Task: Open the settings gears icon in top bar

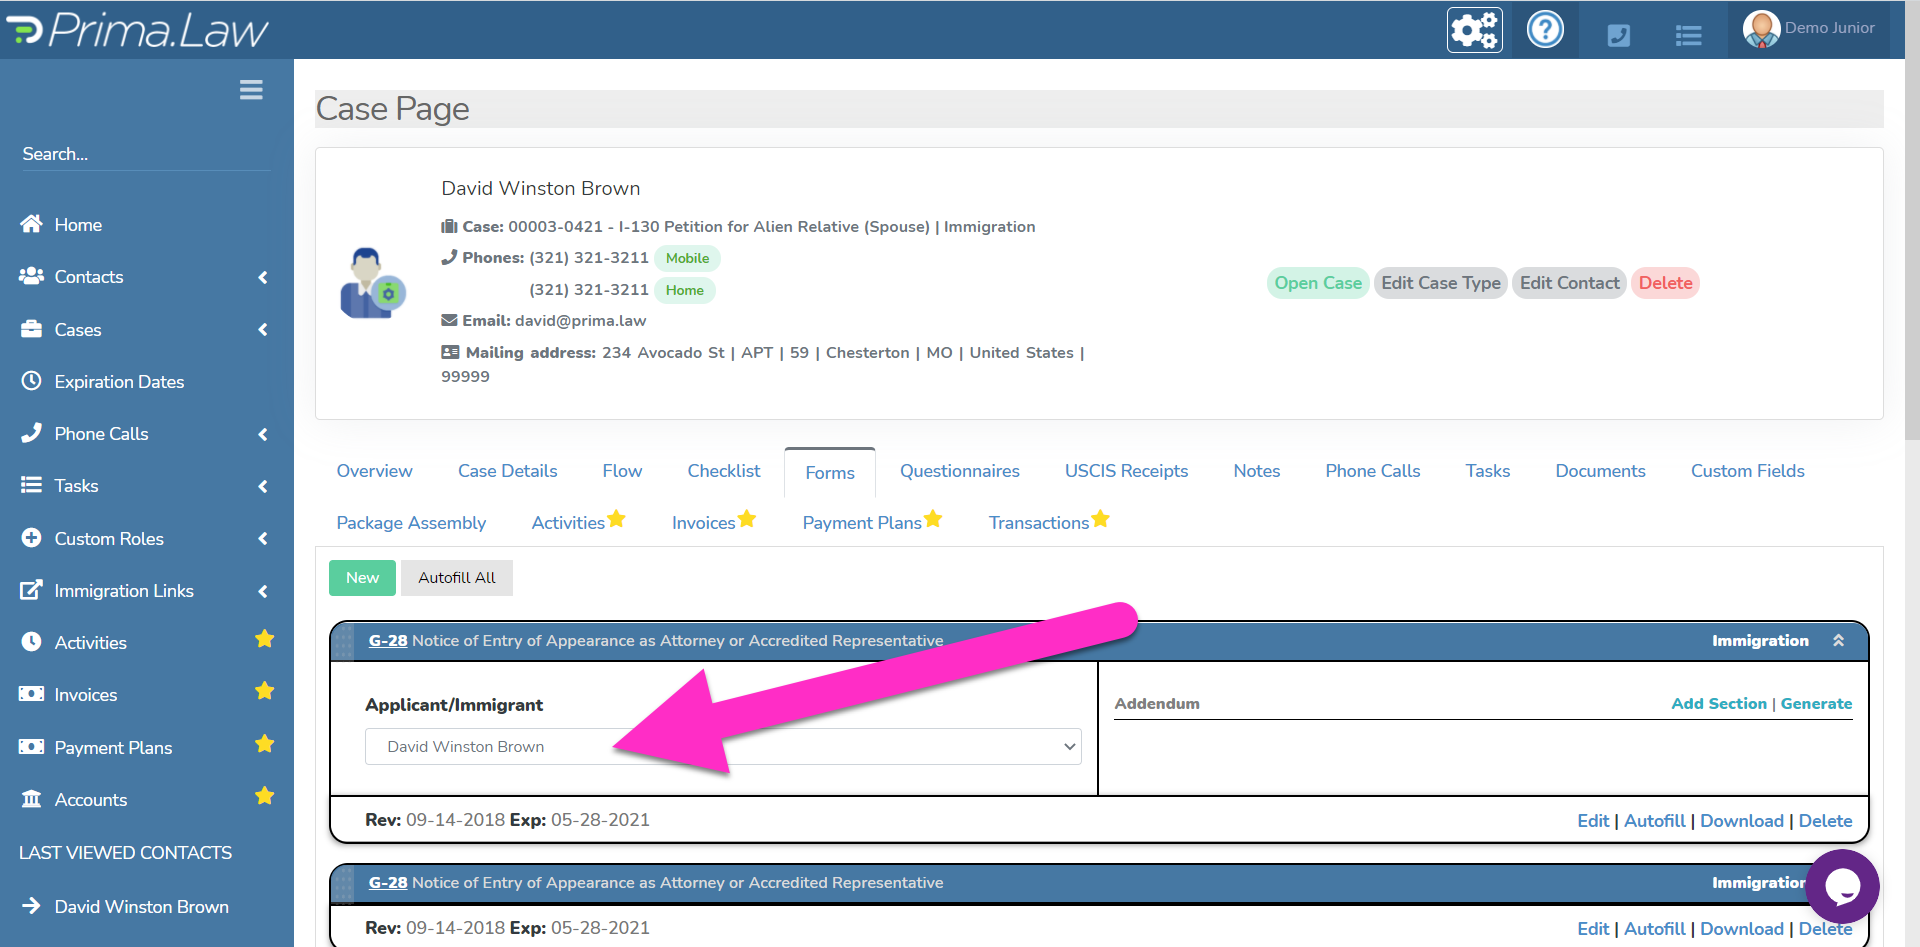Action: tap(1474, 29)
